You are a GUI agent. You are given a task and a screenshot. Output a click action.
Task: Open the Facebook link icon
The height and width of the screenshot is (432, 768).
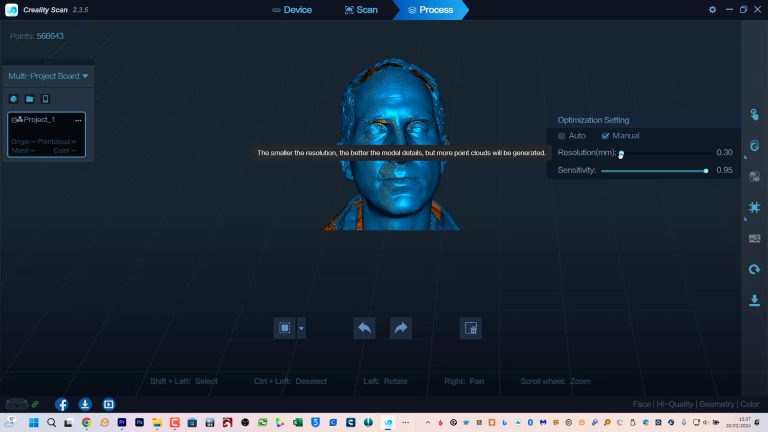tap(61, 404)
